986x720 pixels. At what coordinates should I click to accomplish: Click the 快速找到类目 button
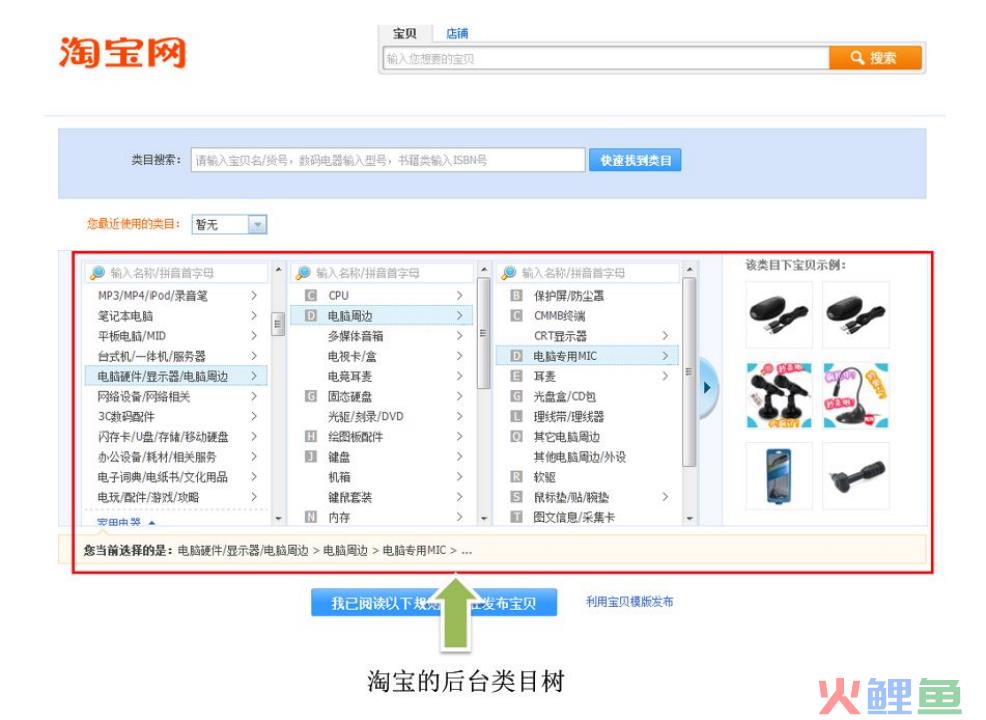[635, 160]
